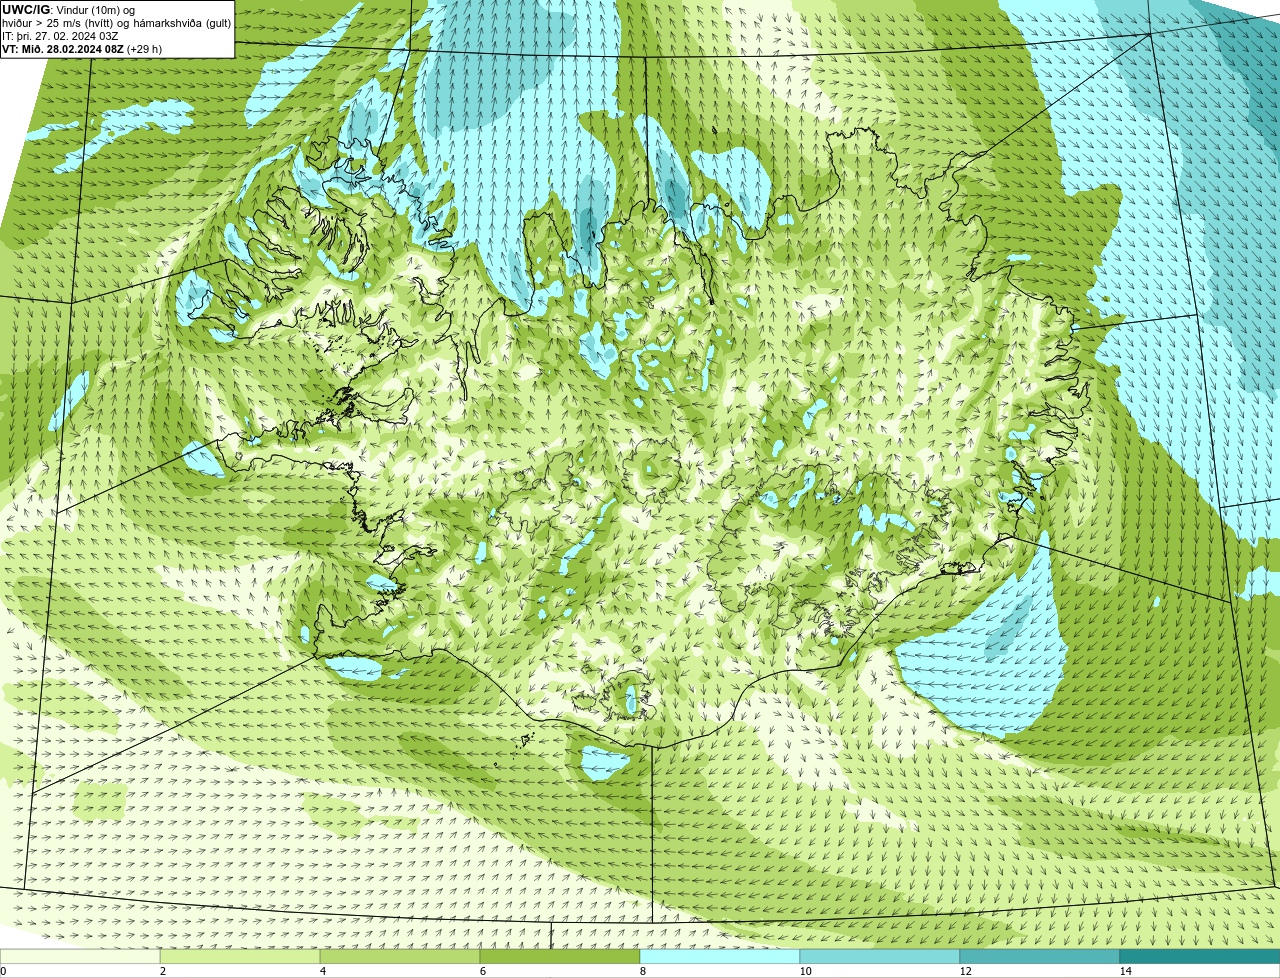Click the 'IT: þri. 27. 02. 2024 03Z' line
Viewport: 1280px width, 978px height.
click(x=60, y=36)
